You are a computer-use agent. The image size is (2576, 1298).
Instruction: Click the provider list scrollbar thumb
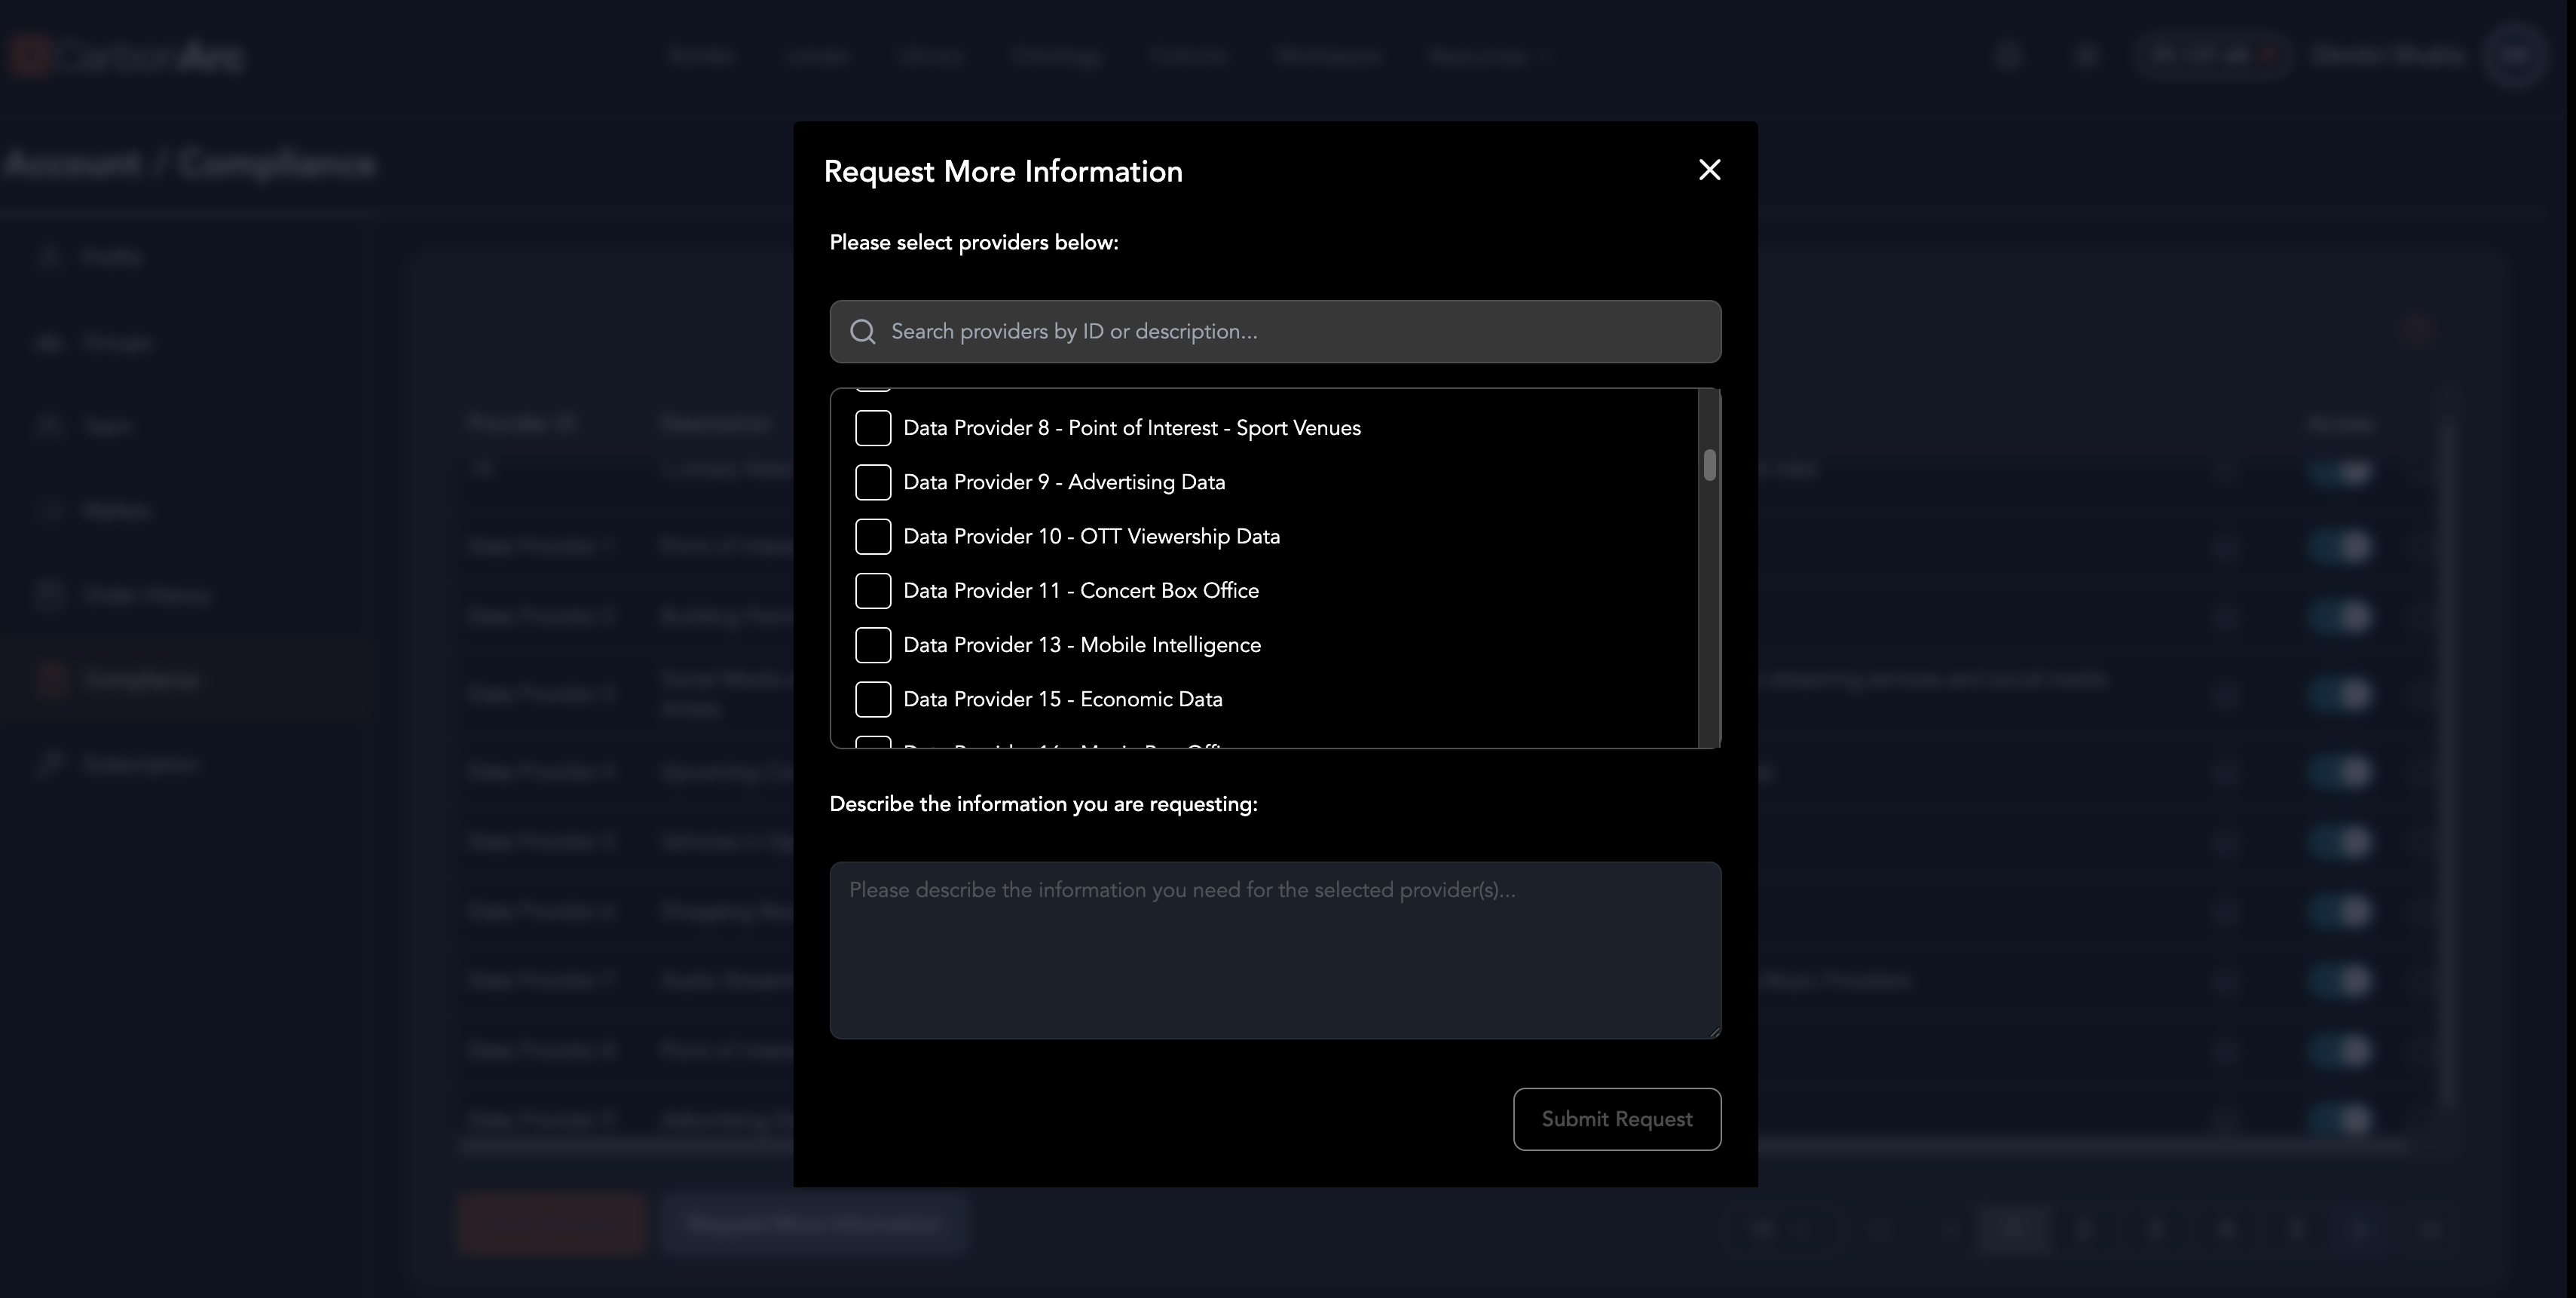pos(1709,465)
